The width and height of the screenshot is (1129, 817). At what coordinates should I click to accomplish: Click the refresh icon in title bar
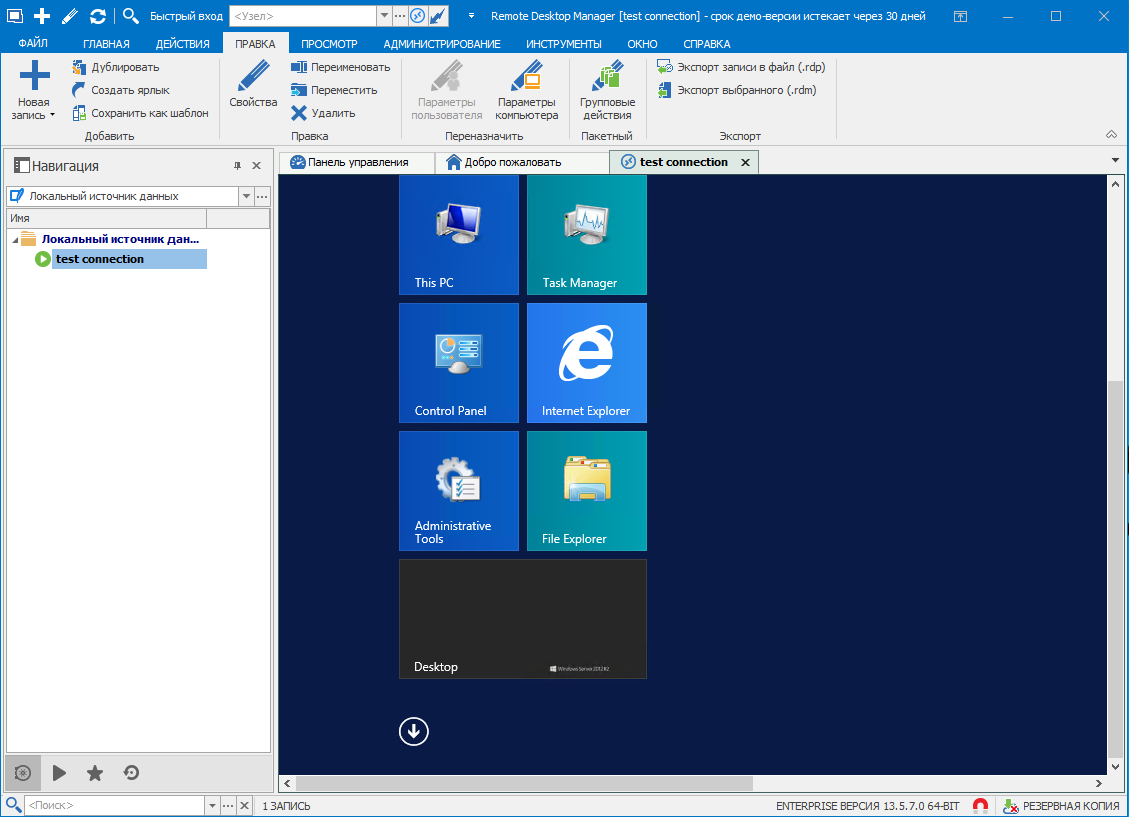pyautogui.click(x=98, y=16)
